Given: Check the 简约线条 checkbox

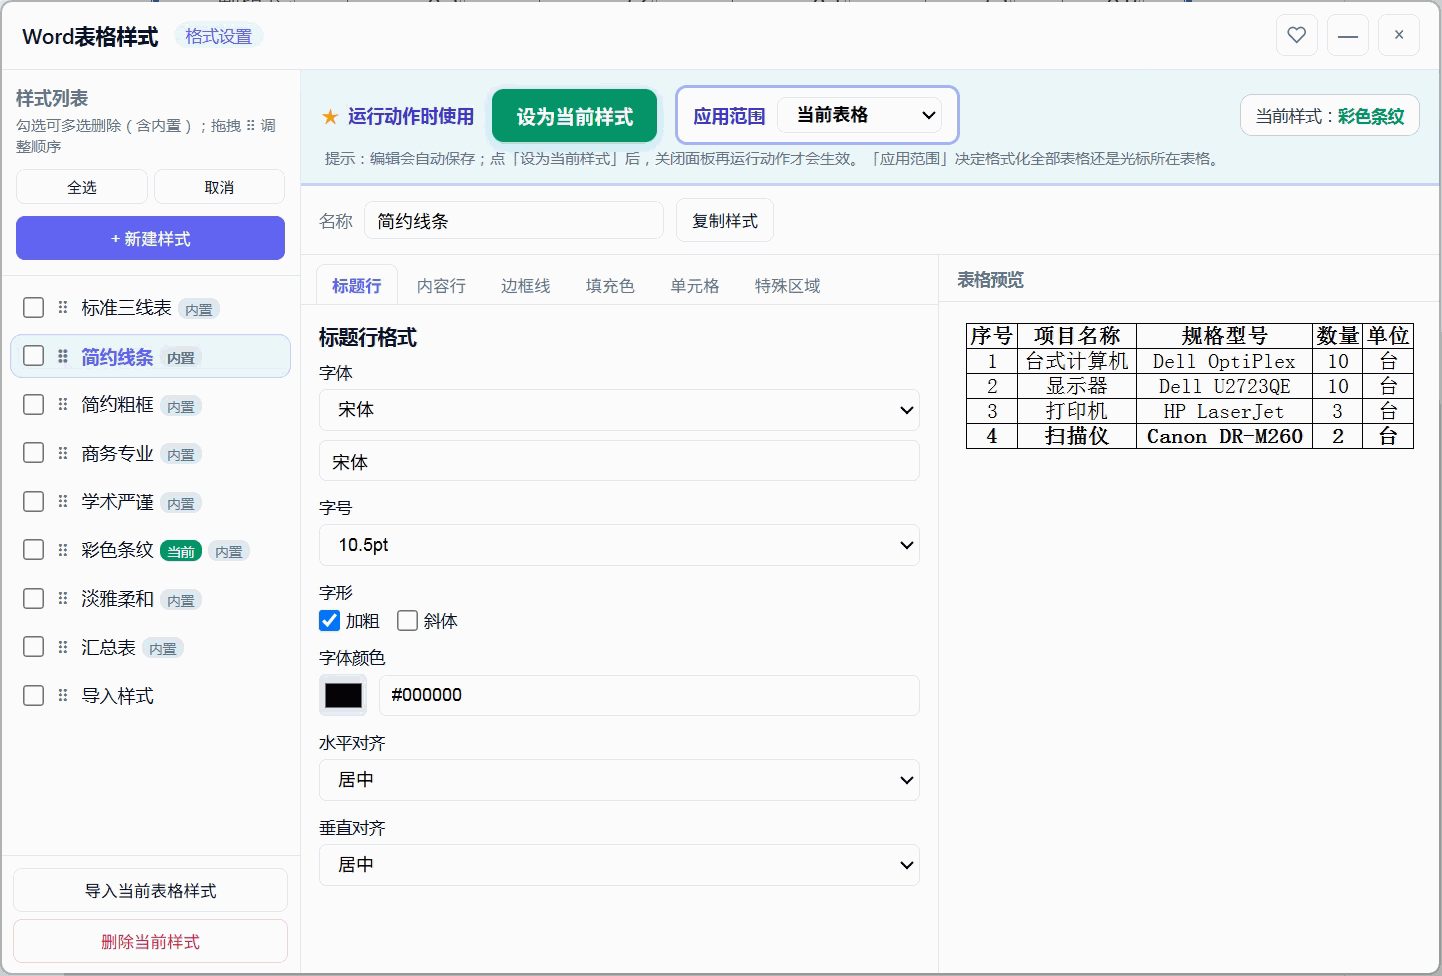Looking at the screenshot, I should pyautogui.click(x=33, y=356).
